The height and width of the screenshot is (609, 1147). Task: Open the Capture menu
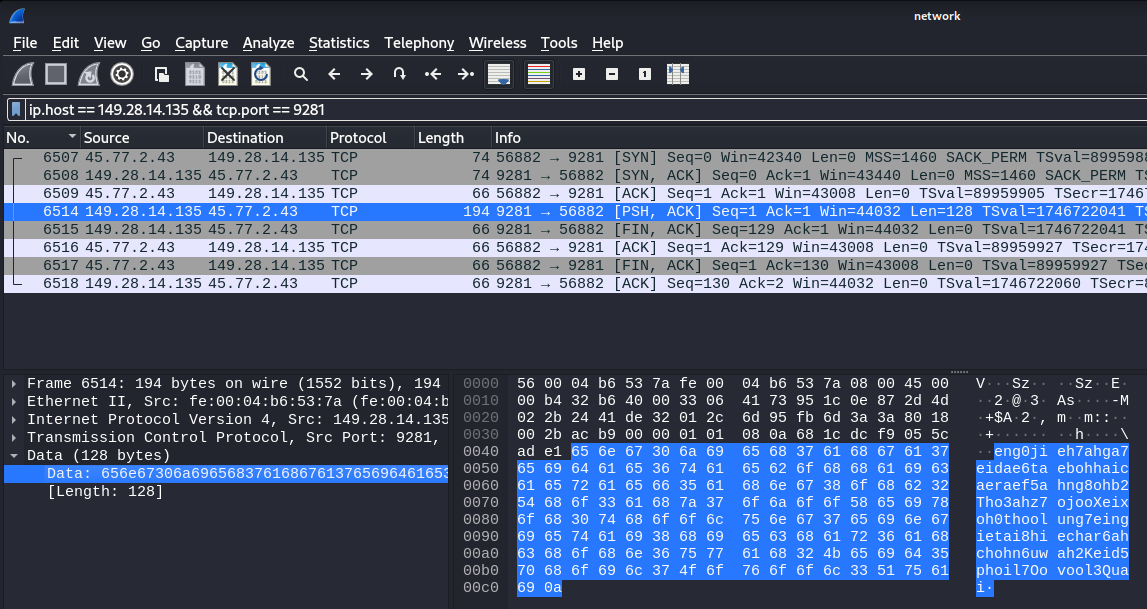201,43
